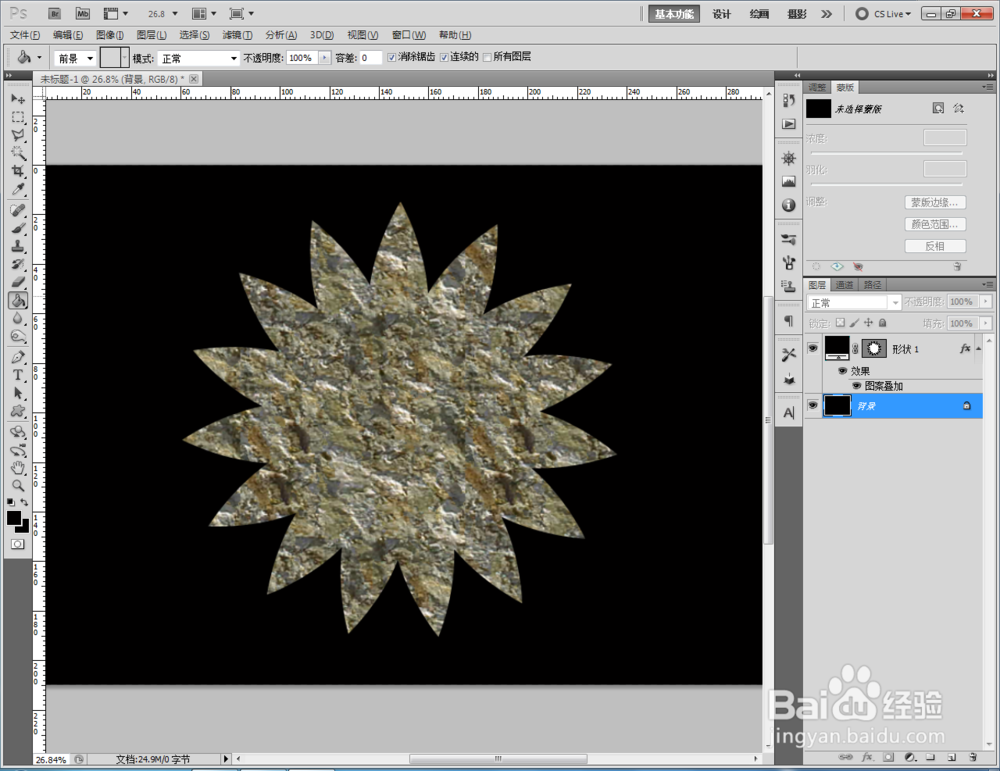Switch to the 设计 workspace
This screenshot has width=1000, height=771.
pyautogui.click(x=721, y=14)
